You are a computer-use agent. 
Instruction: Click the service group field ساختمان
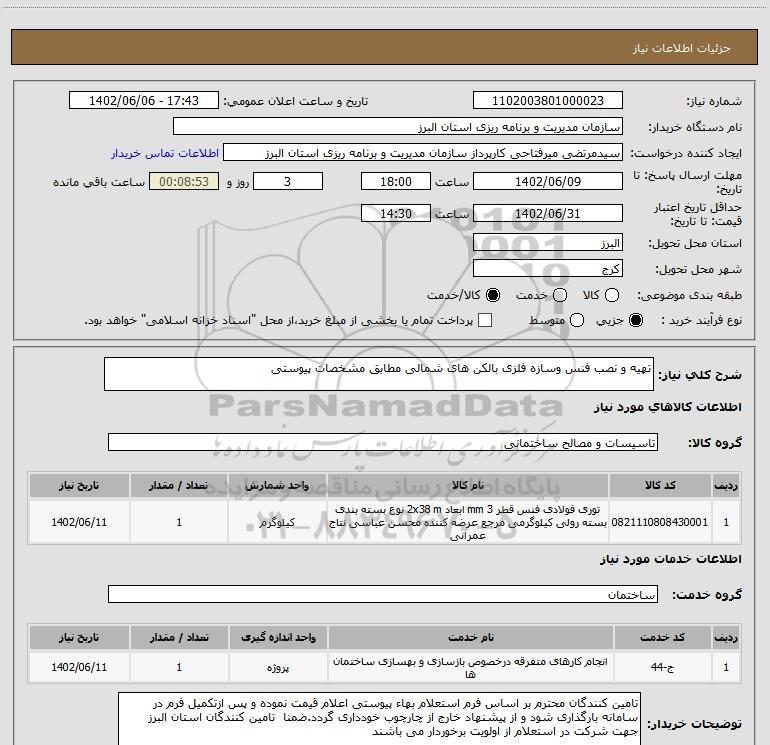coord(383,594)
